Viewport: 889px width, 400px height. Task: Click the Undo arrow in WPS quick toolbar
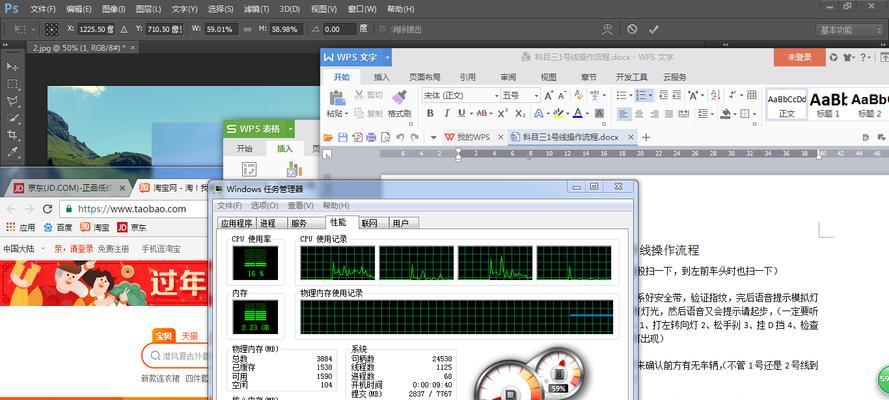tap(400, 137)
